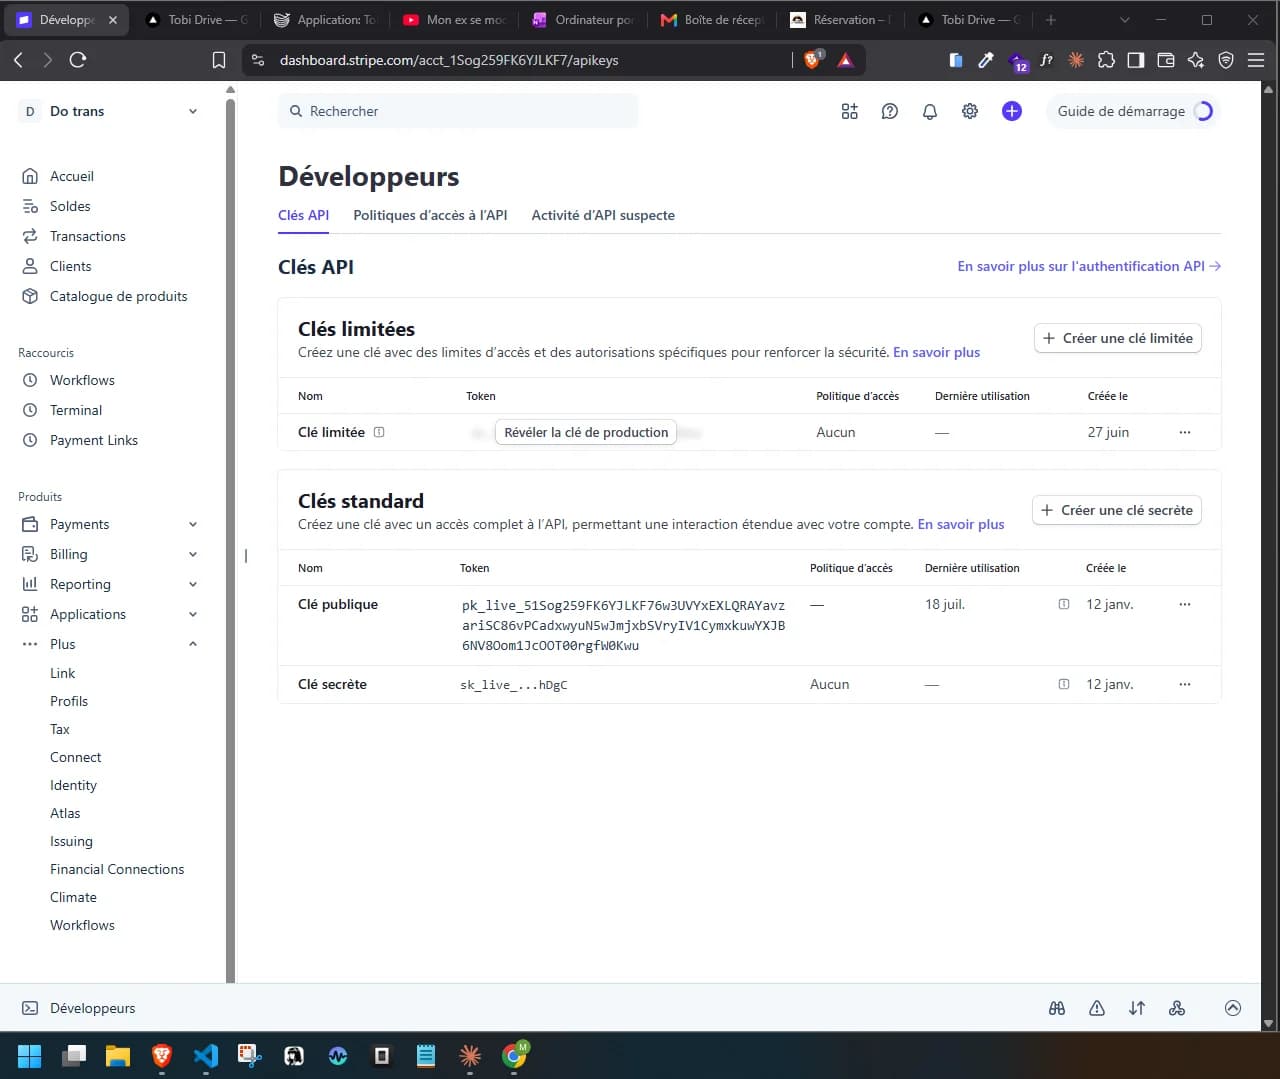Toggle the browser sidebar panel icon

click(1136, 60)
